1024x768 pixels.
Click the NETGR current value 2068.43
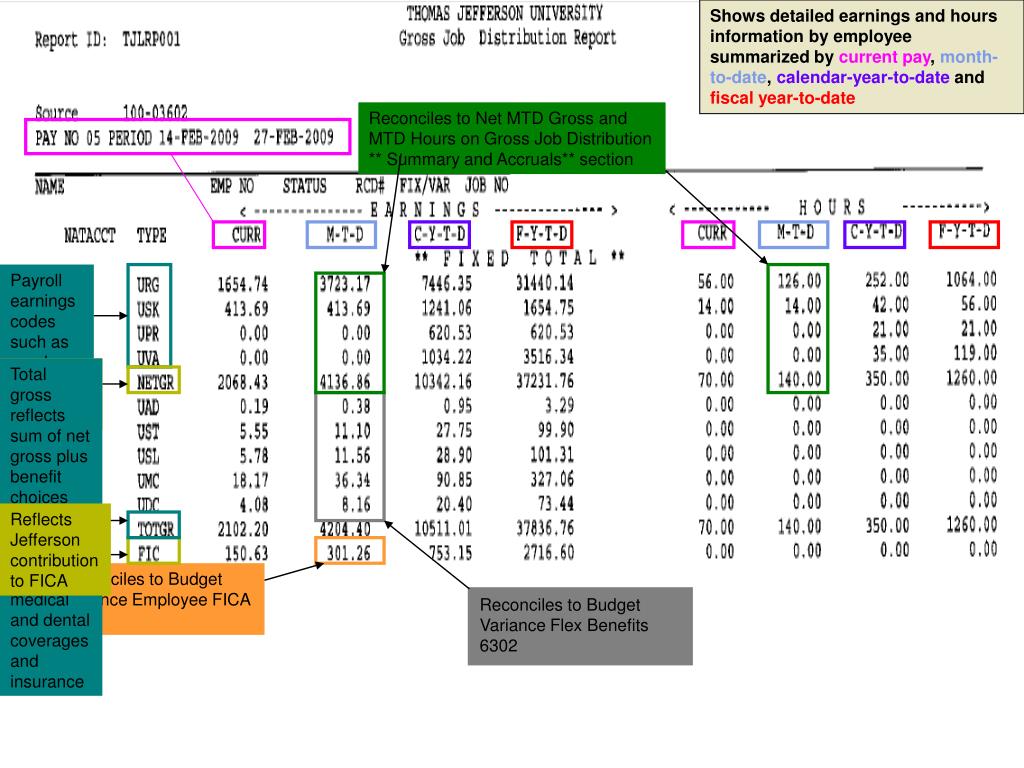pyautogui.click(x=243, y=382)
